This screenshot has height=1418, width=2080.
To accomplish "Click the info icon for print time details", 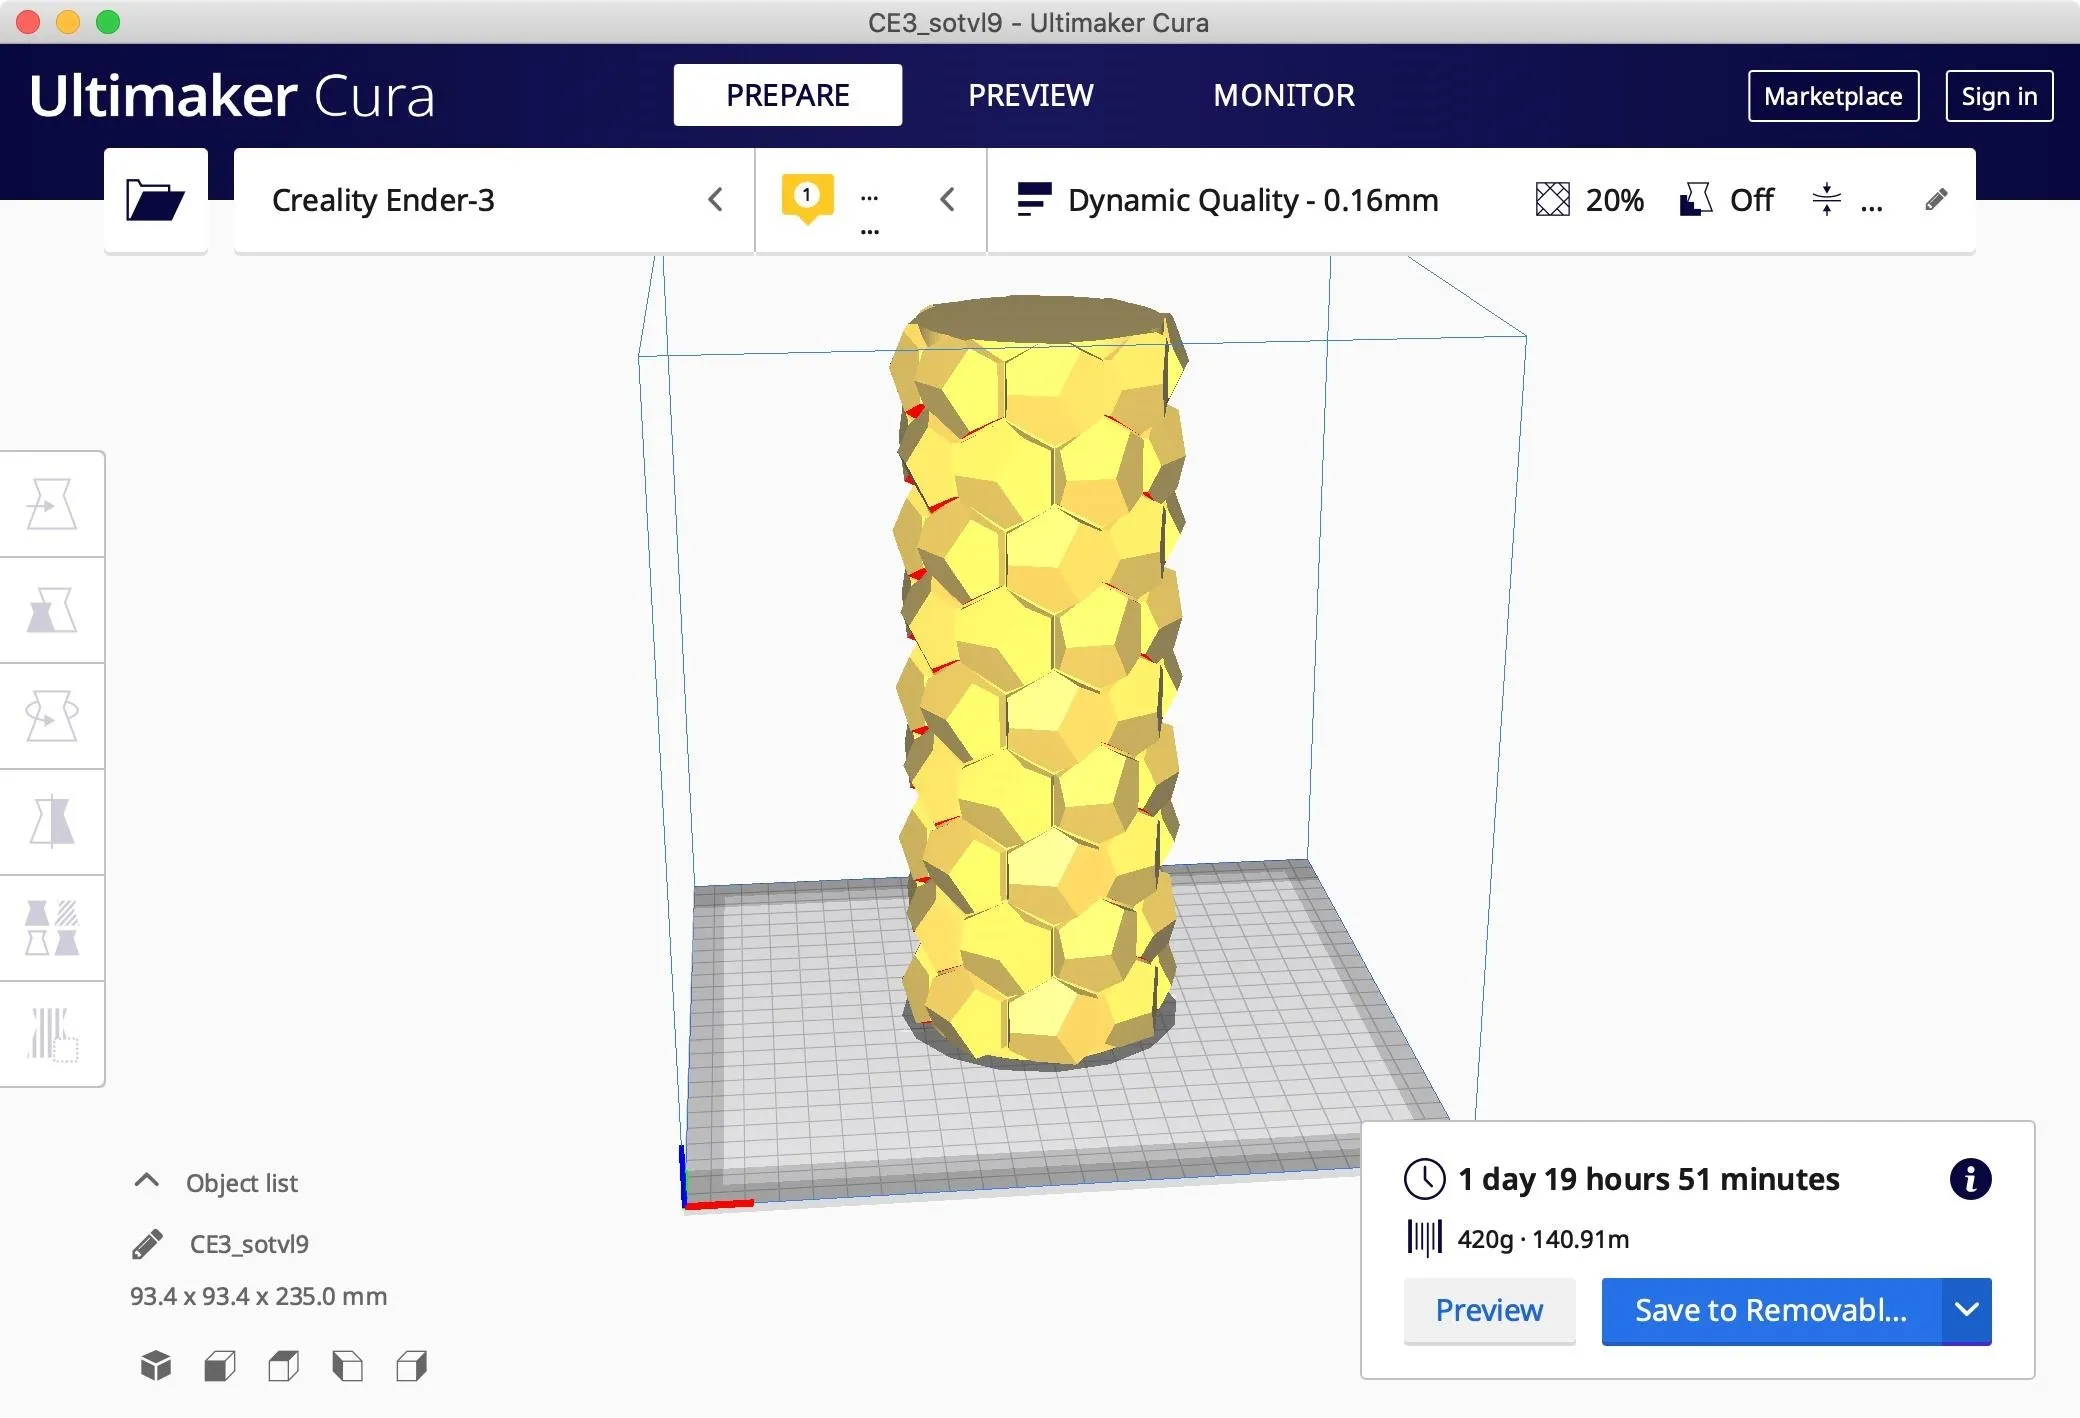I will click(x=1970, y=1179).
